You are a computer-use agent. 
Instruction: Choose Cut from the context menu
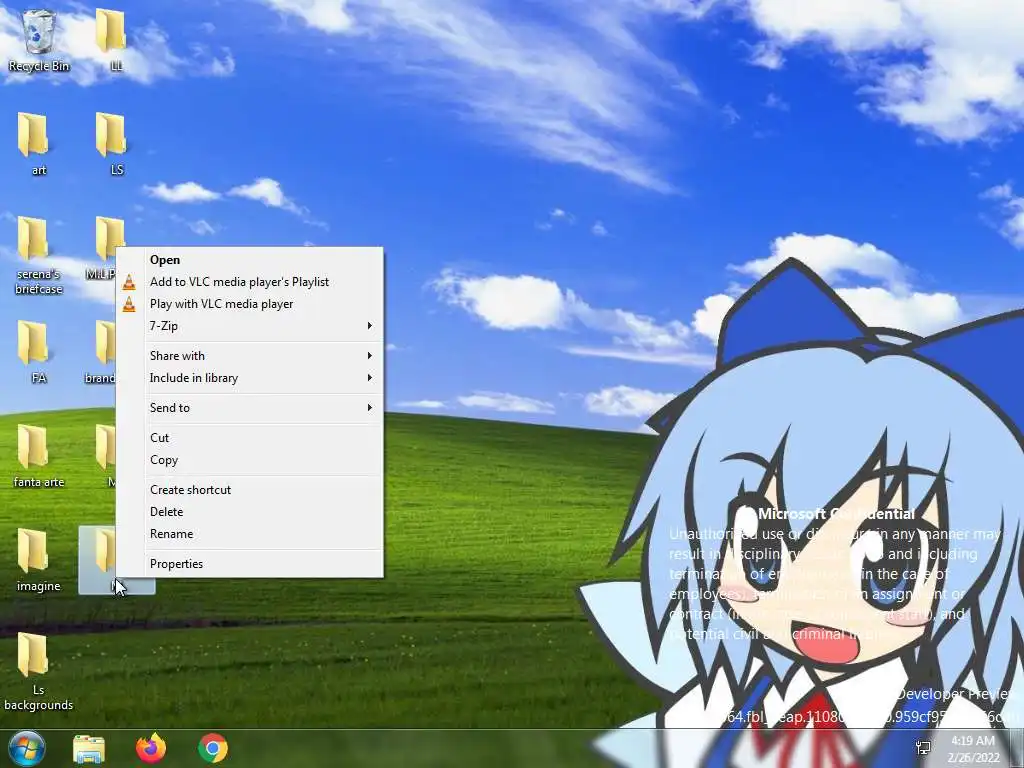pyautogui.click(x=249, y=438)
